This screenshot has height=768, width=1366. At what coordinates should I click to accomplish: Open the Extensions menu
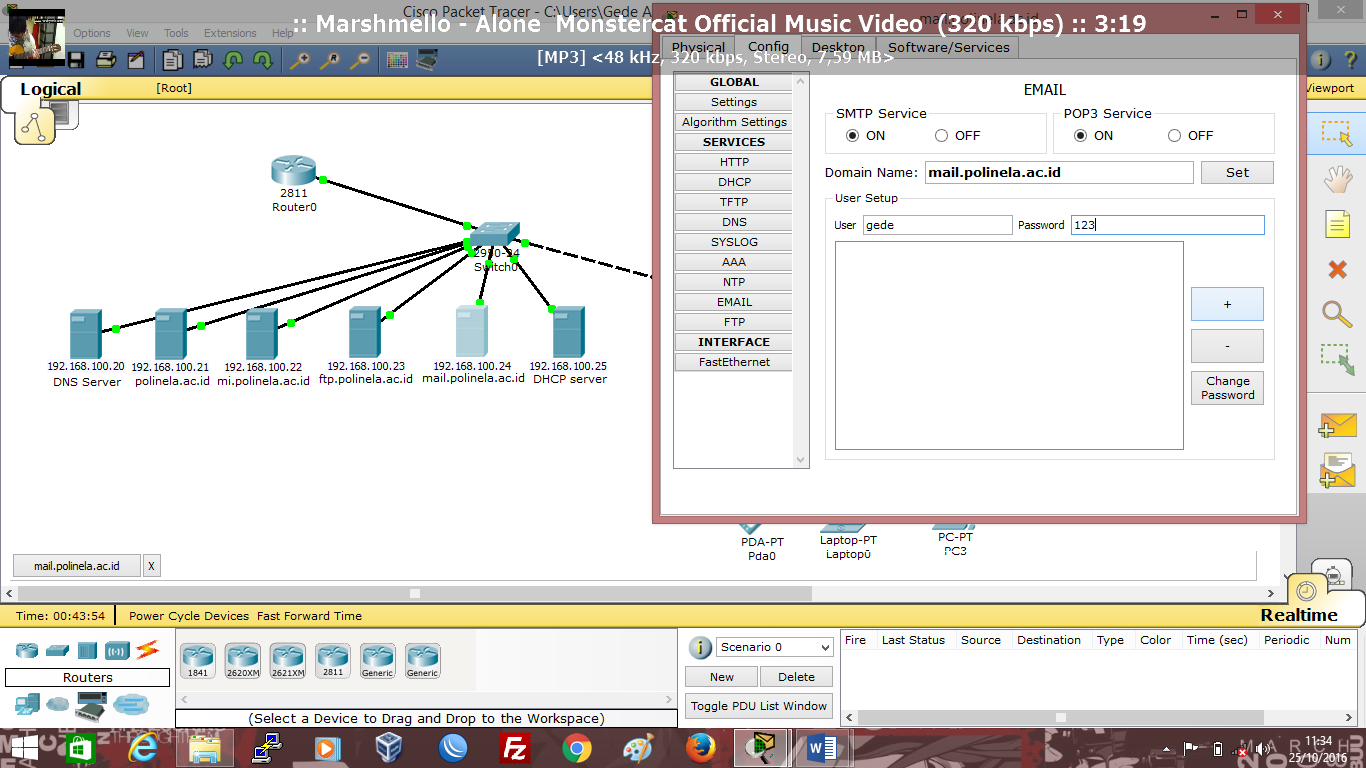coord(230,33)
